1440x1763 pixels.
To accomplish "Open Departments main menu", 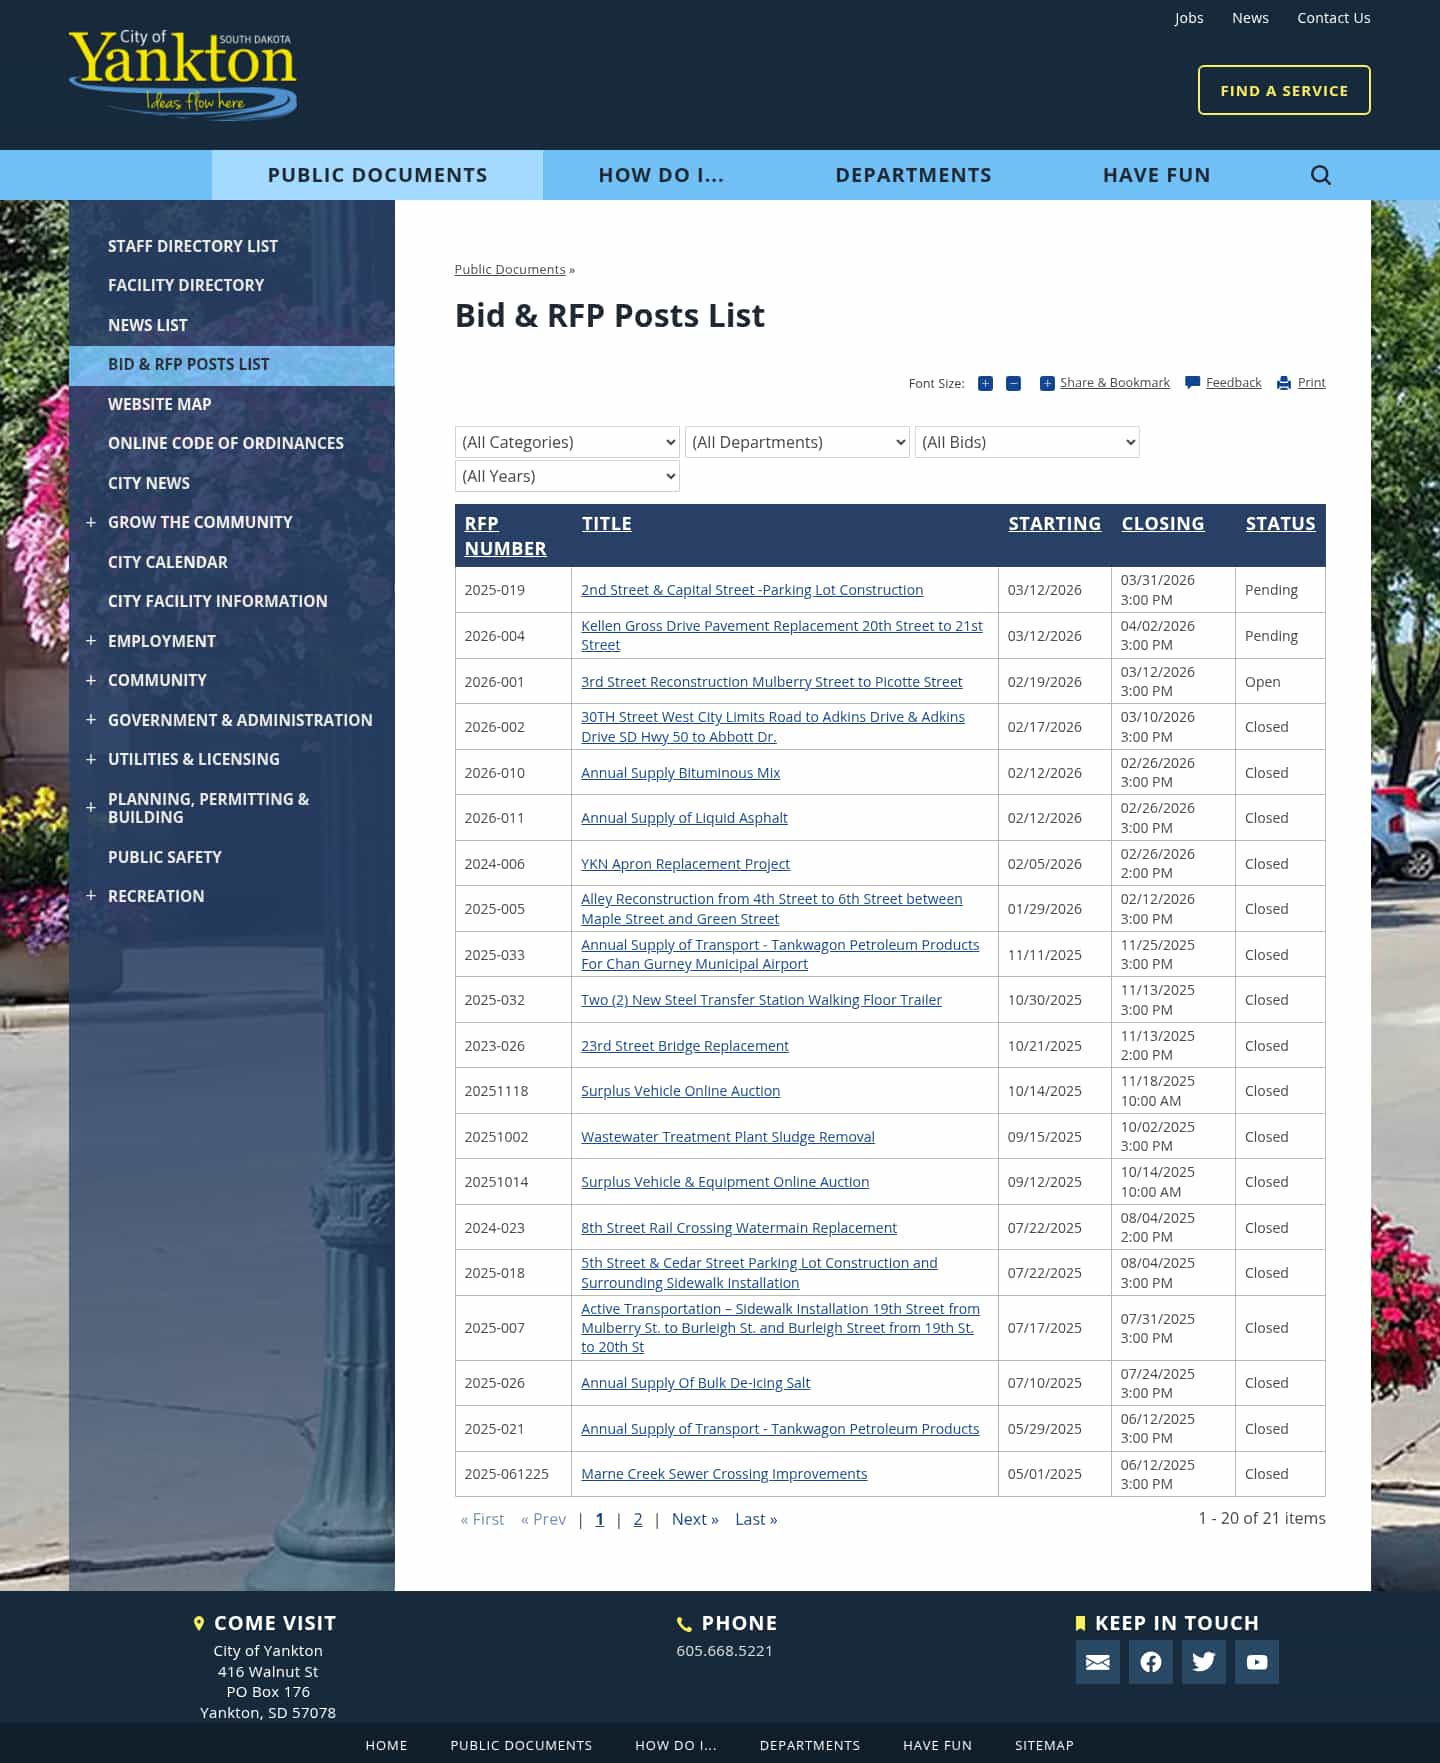I will [x=913, y=175].
